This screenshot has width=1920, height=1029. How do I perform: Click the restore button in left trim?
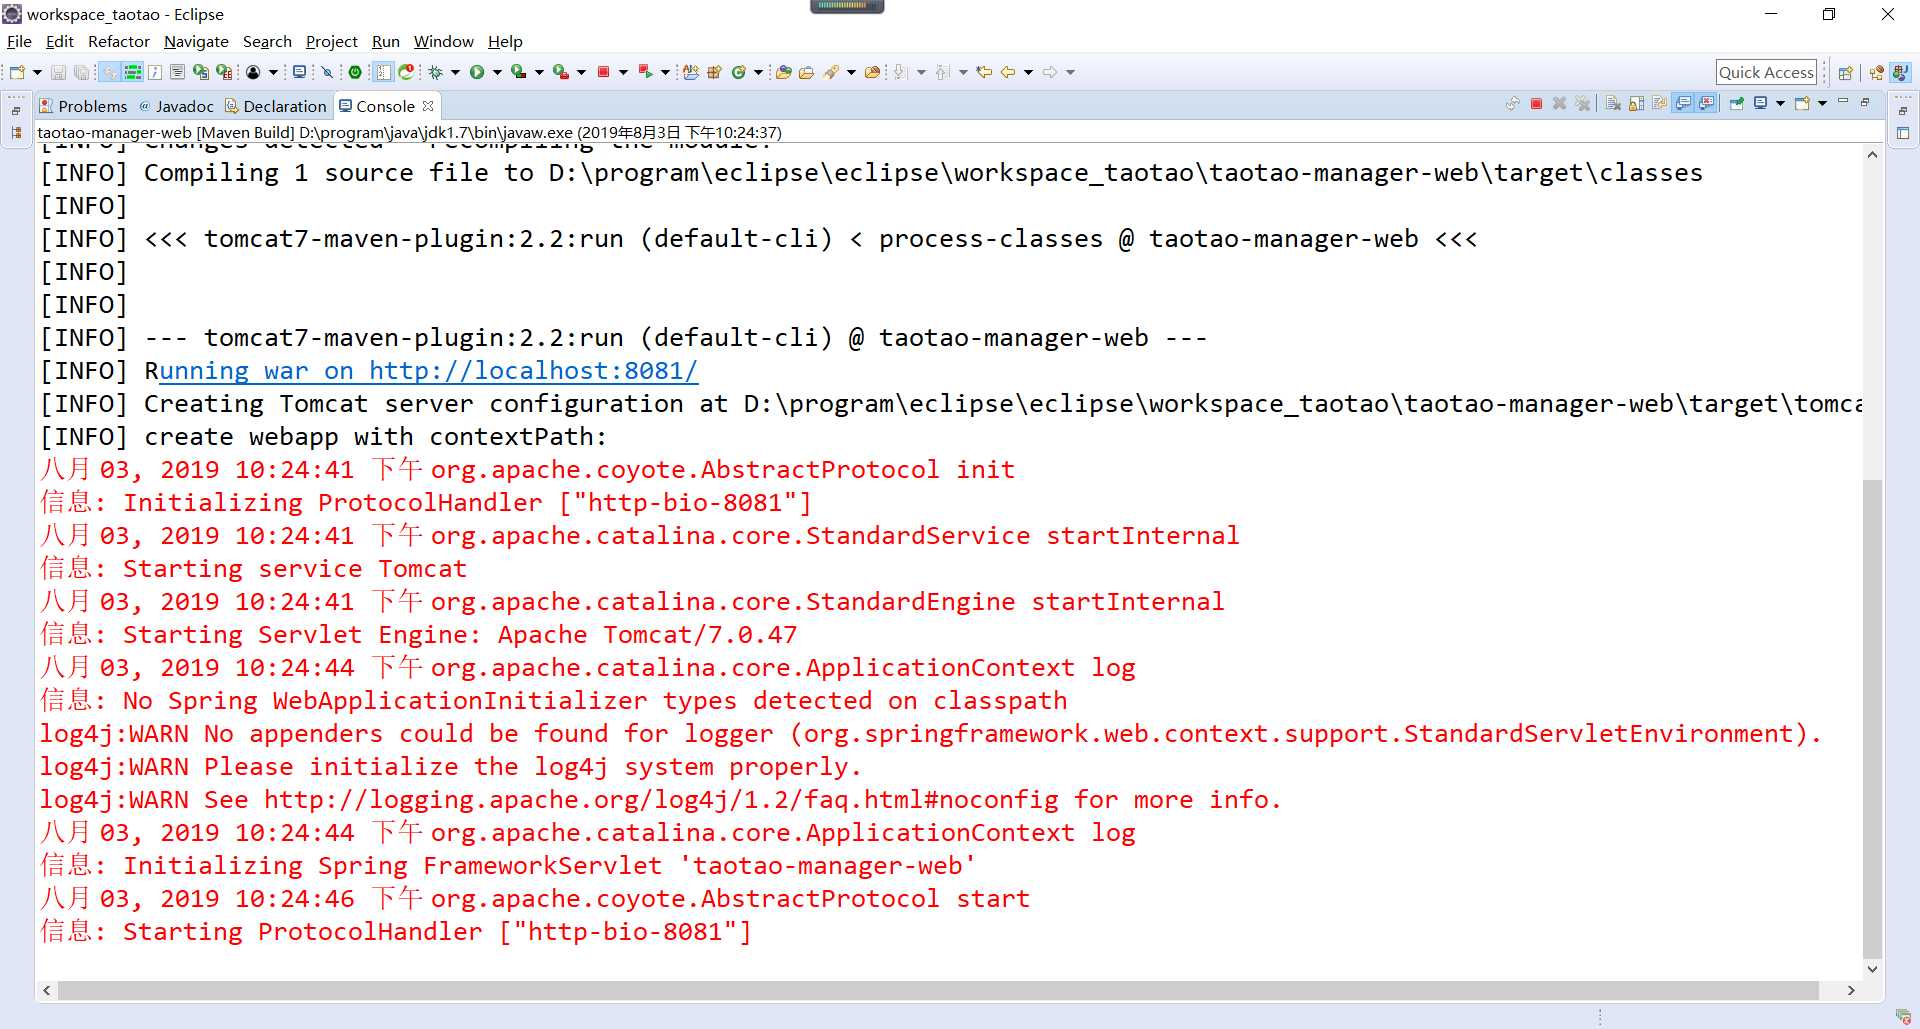(x=16, y=110)
